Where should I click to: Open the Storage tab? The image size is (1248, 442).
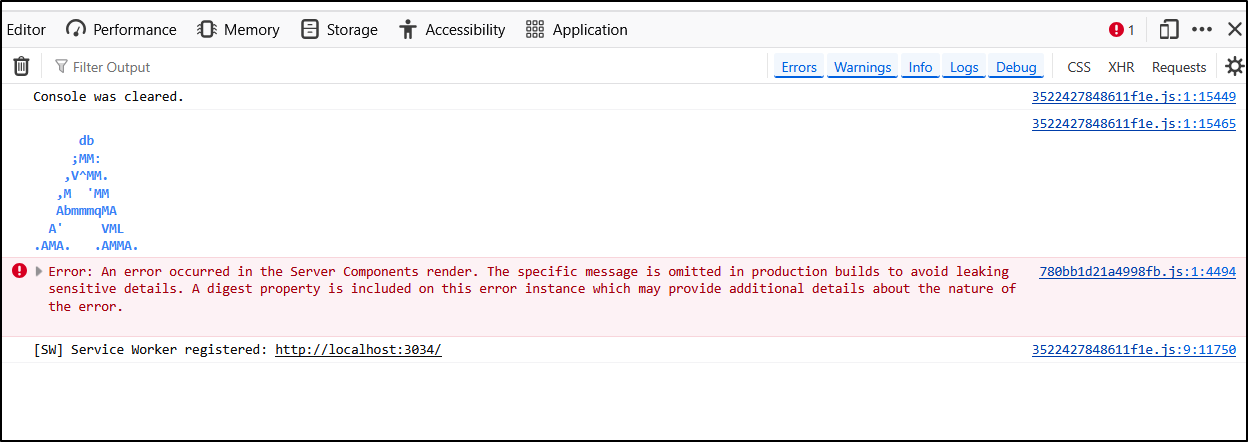coord(339,30)
